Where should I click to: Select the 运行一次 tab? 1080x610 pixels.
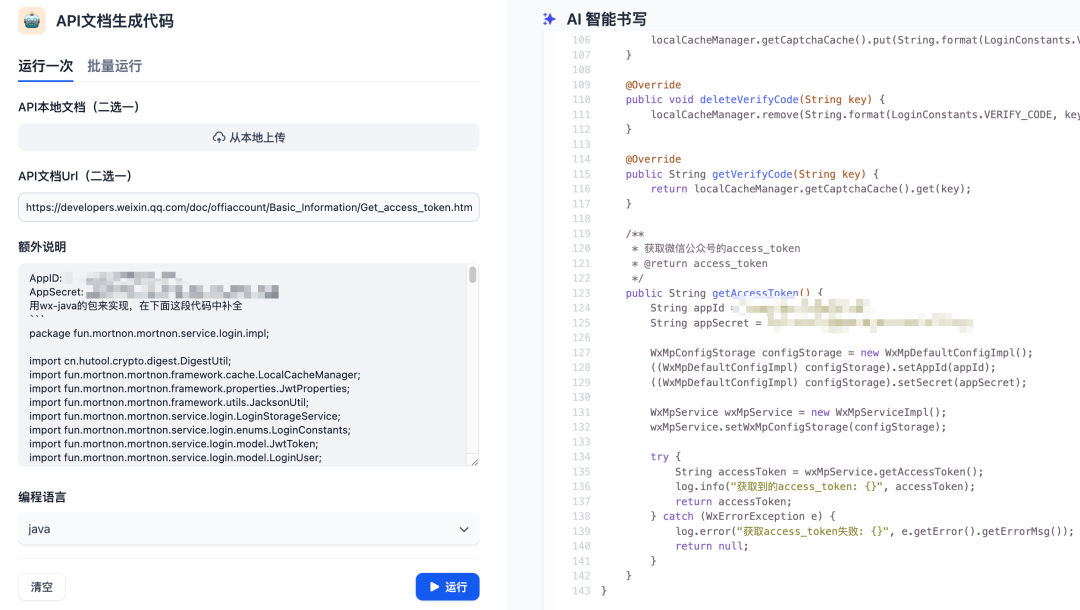click(x=46, y=64)
